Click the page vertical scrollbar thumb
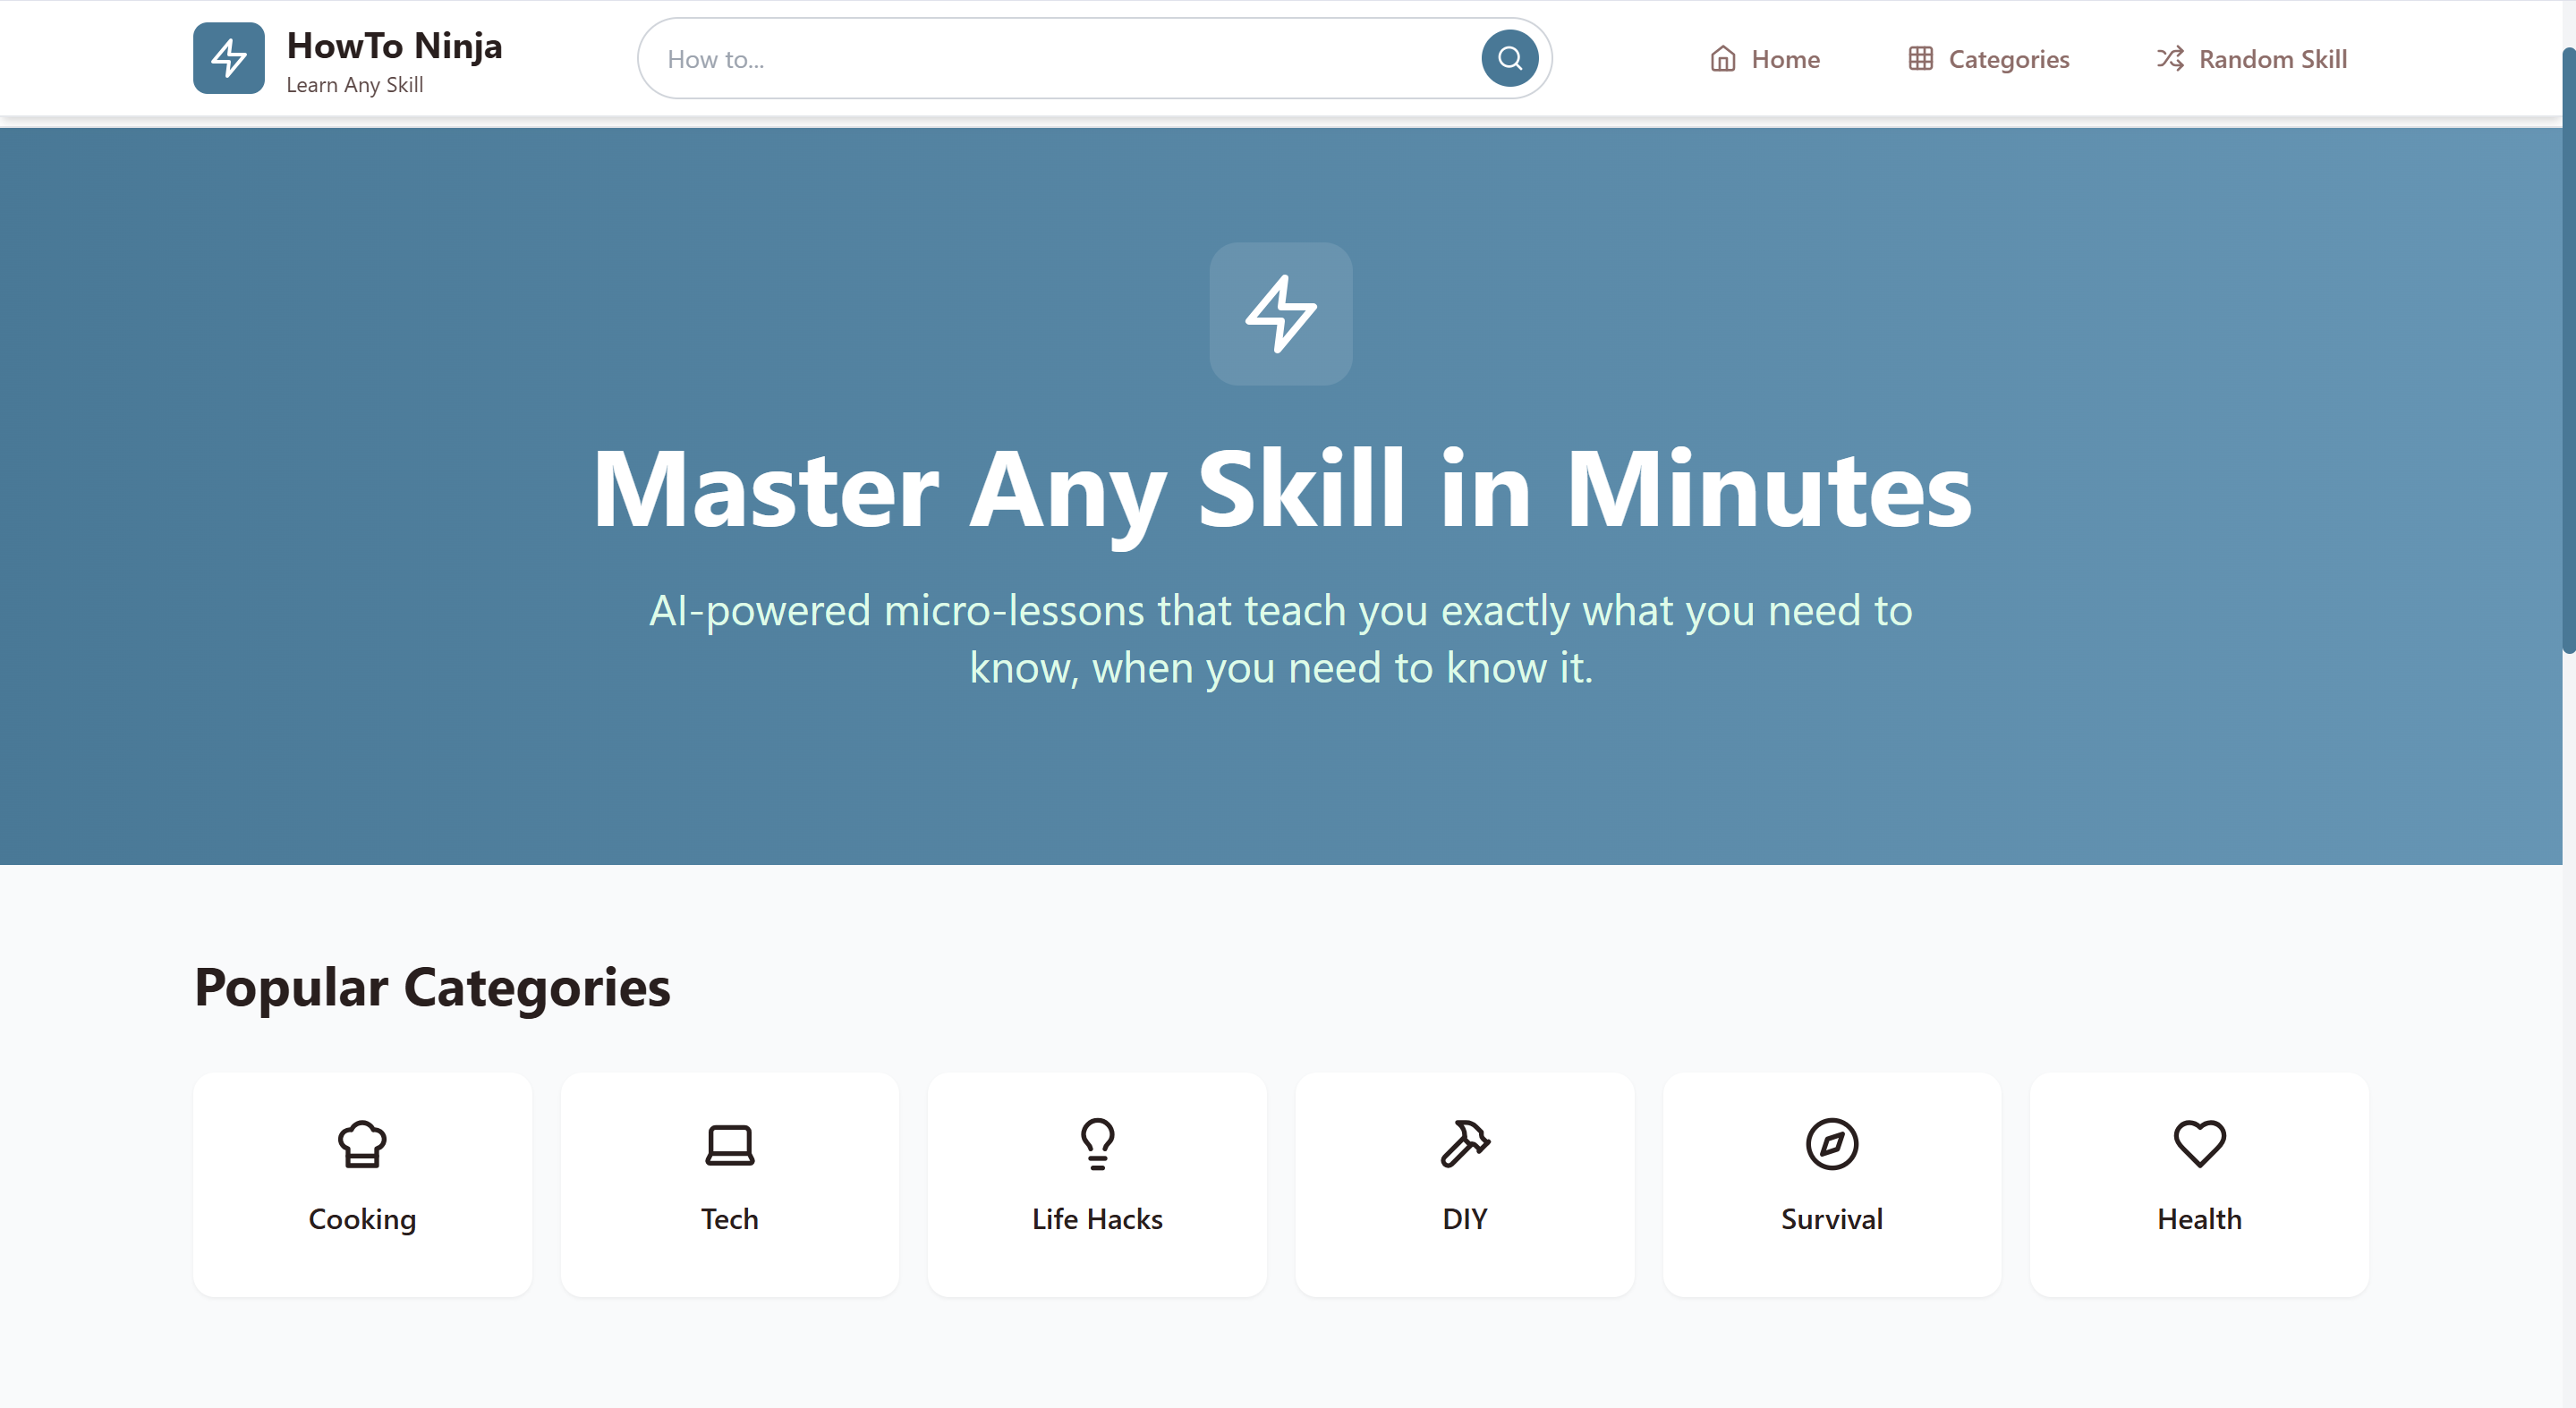This screenshot has height=1408, width=2576. point(2568,350)
